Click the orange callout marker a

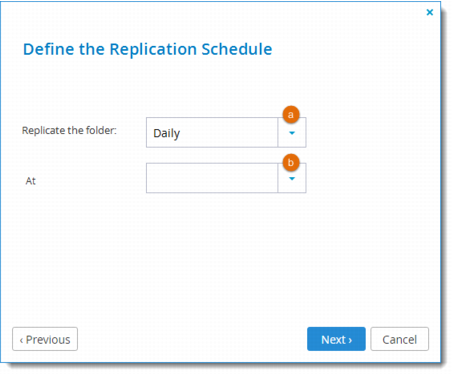click(291, 115)
